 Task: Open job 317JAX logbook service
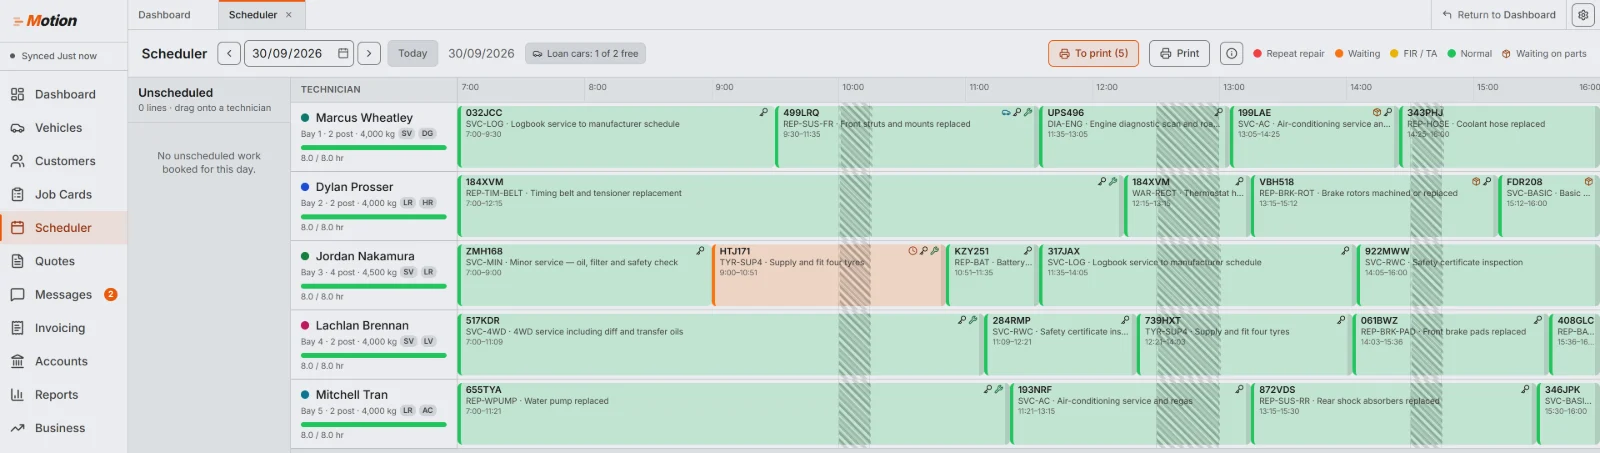point(1197,274)
